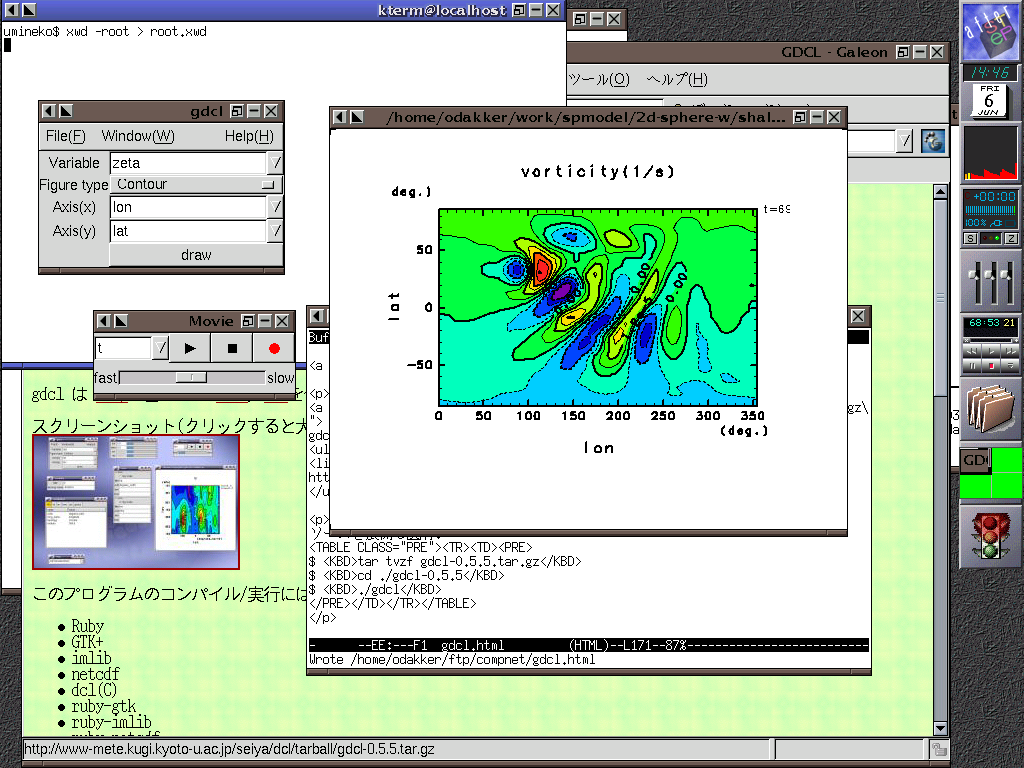Click the vorticity(1/s) plot title text
The height and width of the screenshot is (768, 1024).
click(597, 172)
